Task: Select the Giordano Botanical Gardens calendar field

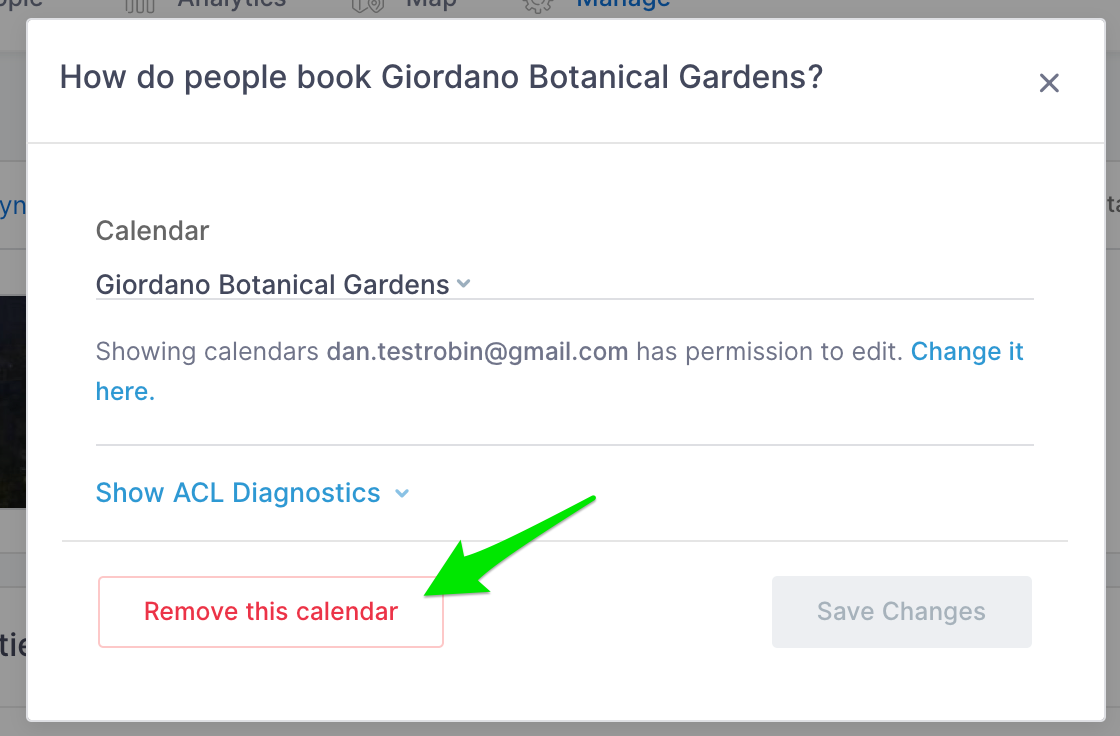Action: pyautogui.click(x=564, y=284)
